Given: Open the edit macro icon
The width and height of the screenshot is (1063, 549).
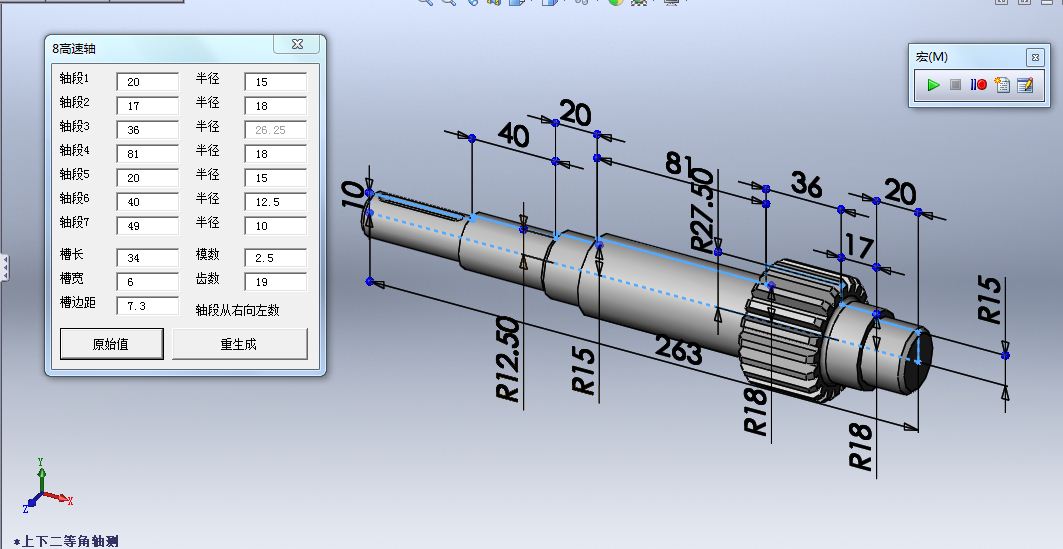Looking at the screenshot, I should point(1025,85).
